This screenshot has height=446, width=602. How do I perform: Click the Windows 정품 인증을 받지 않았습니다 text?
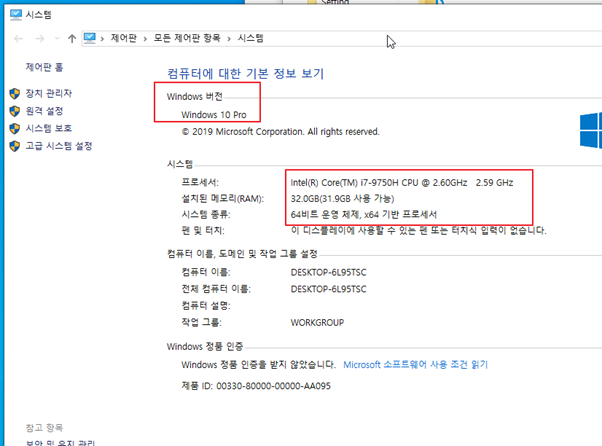(258, 365)
